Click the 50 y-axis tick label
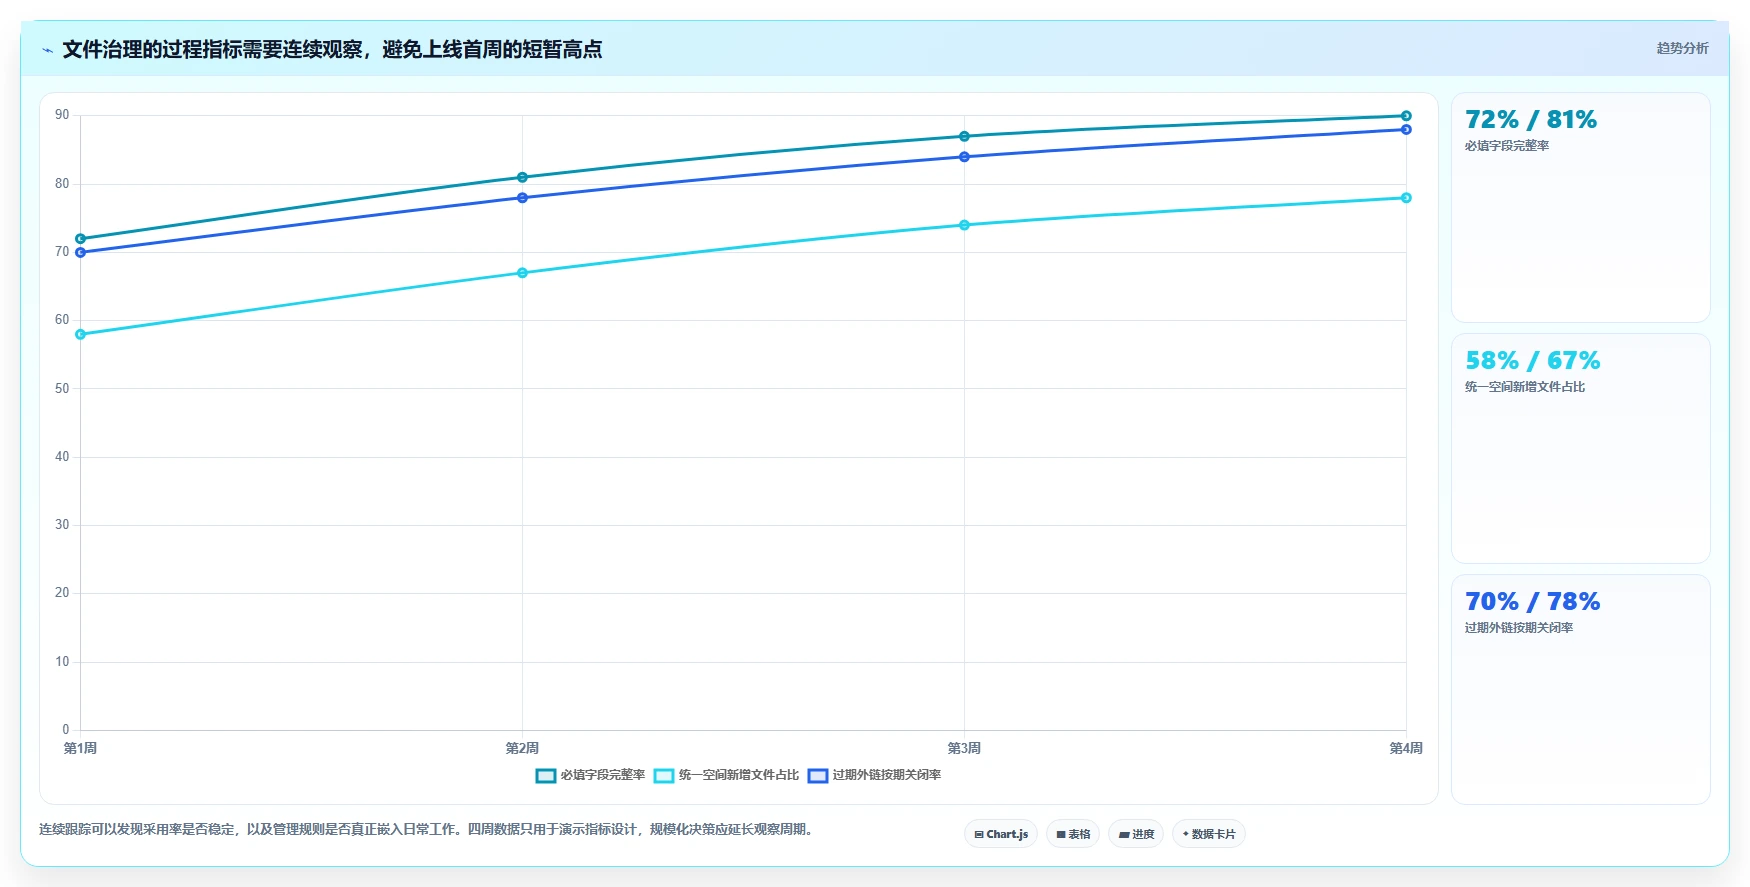The height and width of the screenshot is (887, 1750). pos(62,388)
